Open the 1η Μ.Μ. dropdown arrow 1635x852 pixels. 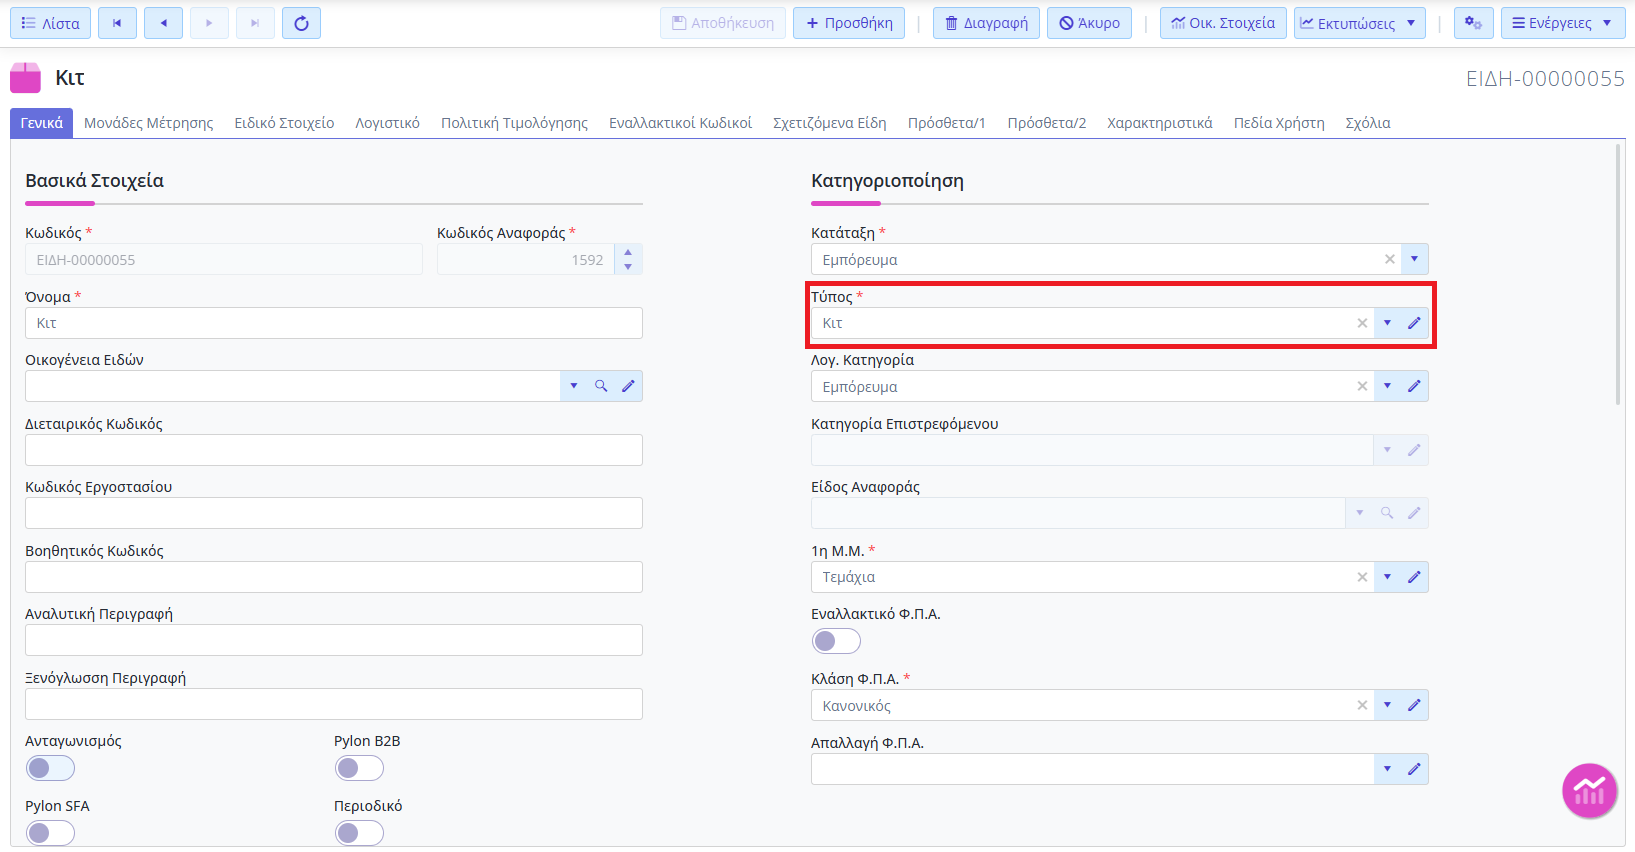pyautogui.click(x=1387, y=577)
